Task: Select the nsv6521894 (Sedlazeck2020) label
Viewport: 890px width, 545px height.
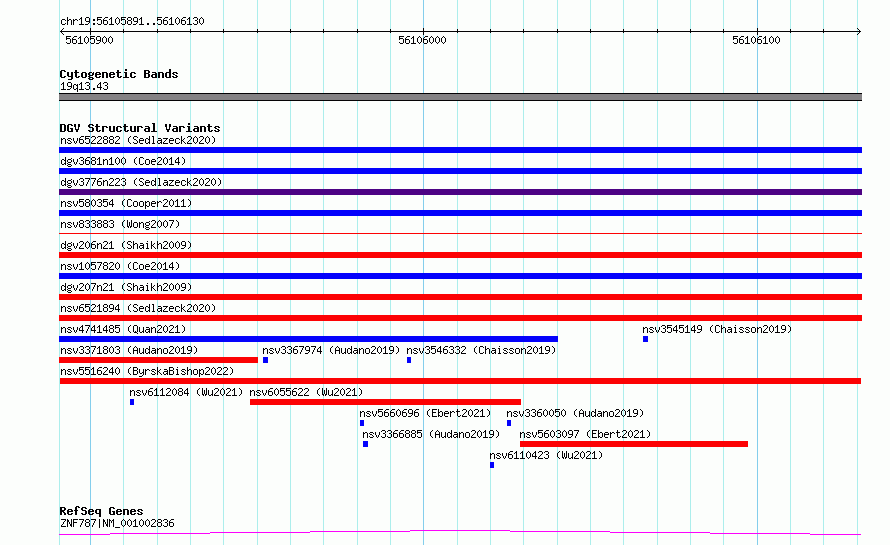Action: tap(138, 308)
